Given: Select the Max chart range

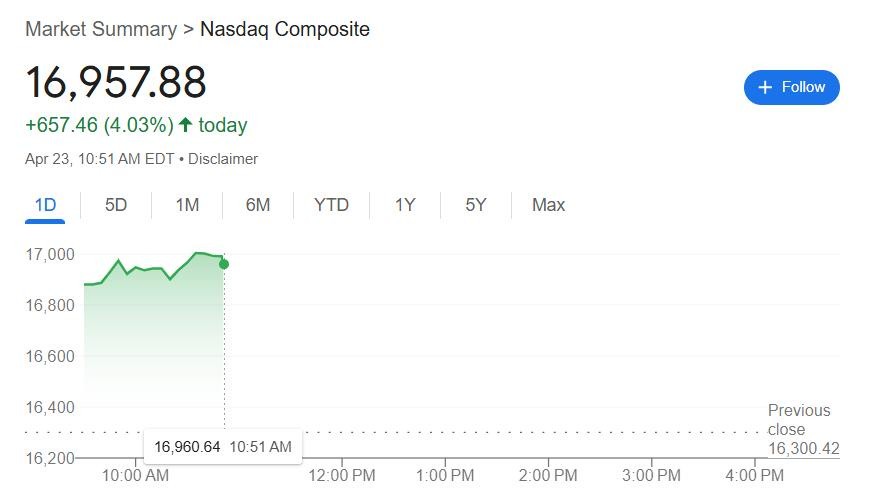Looking at the screenshot, I should (548, 205).
